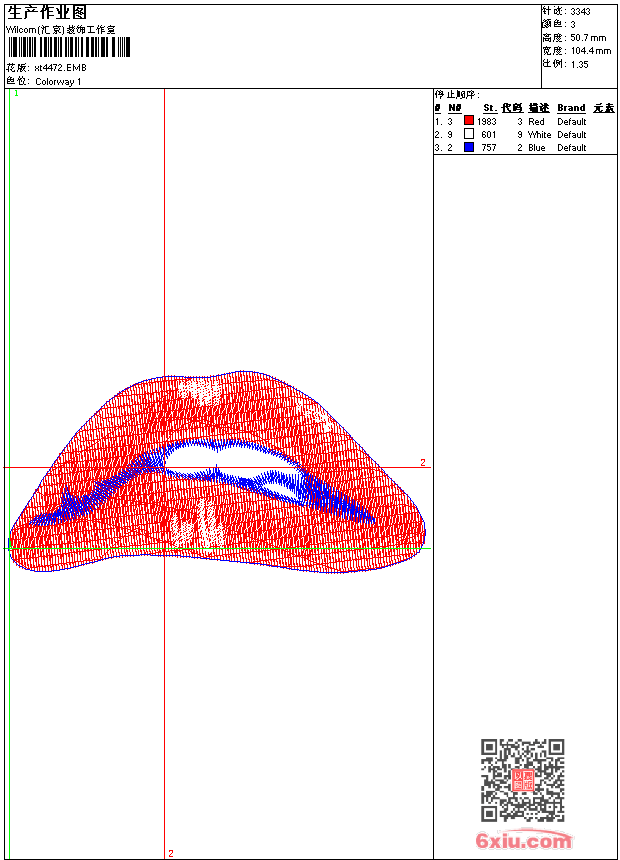The width and height of the screenshot is (620, 860).
Task: Open the 6xiu.com watermark link
Action: [x=523, y=841]
